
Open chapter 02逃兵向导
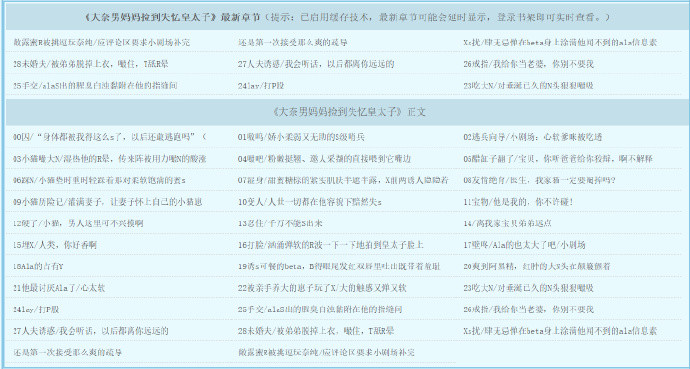(532, 137)
